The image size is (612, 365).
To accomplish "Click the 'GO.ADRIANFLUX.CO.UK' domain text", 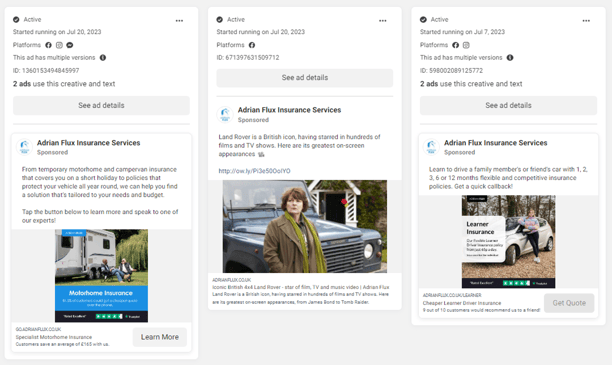I will tap(38, 329).
